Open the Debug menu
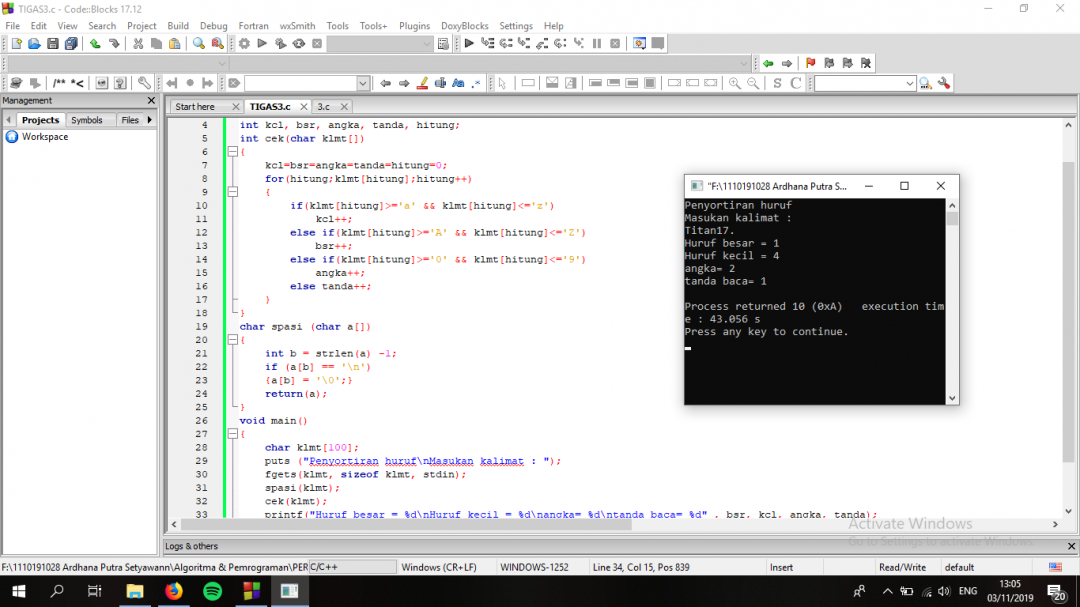Viewport: 1080px width, 607px height. [214, 25]
